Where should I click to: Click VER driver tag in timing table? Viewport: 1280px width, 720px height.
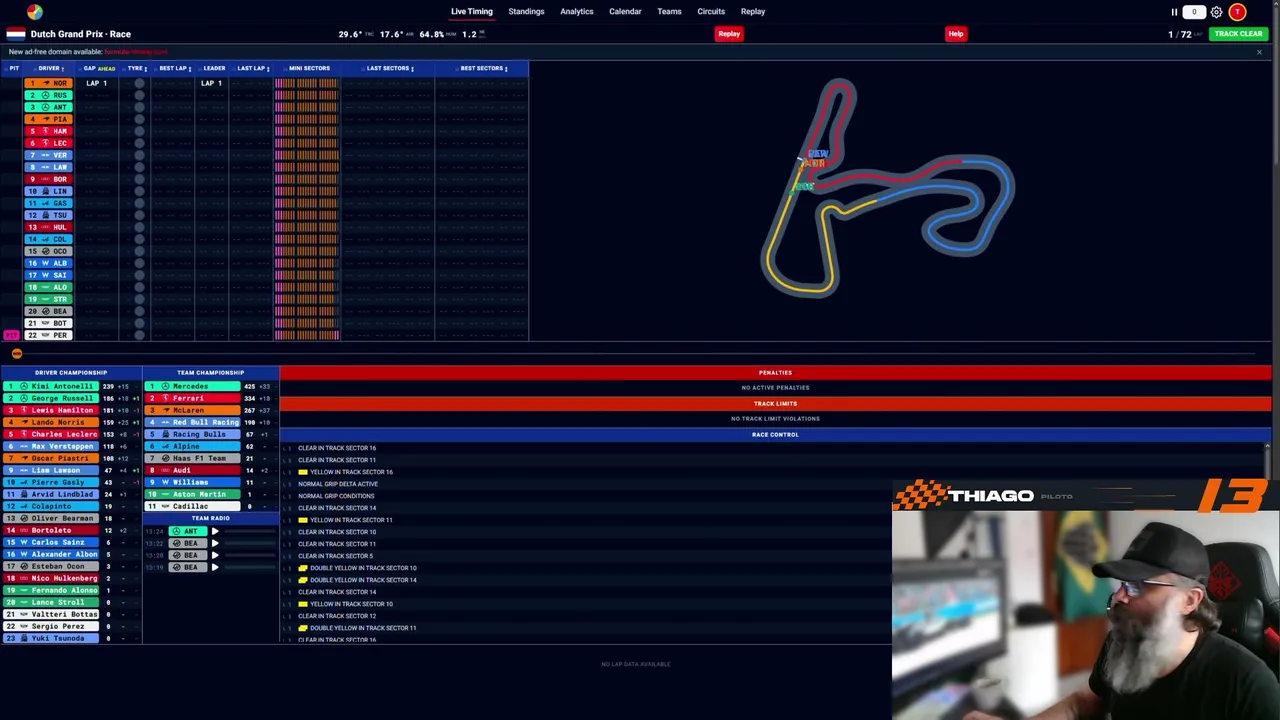pos(47,155)
